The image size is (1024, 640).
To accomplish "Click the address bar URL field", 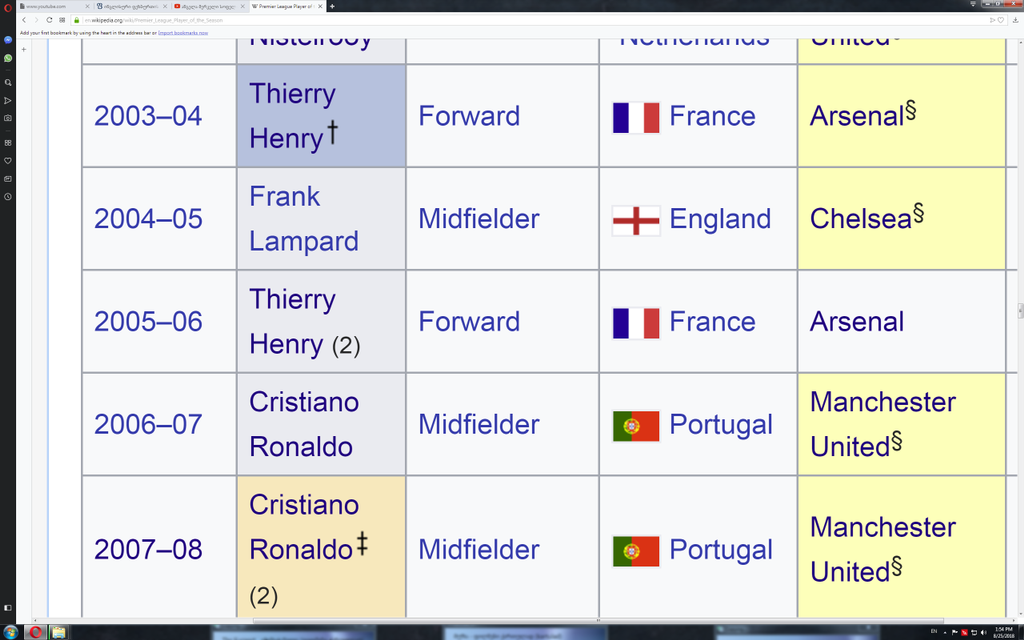I will [x=522, y=20].
